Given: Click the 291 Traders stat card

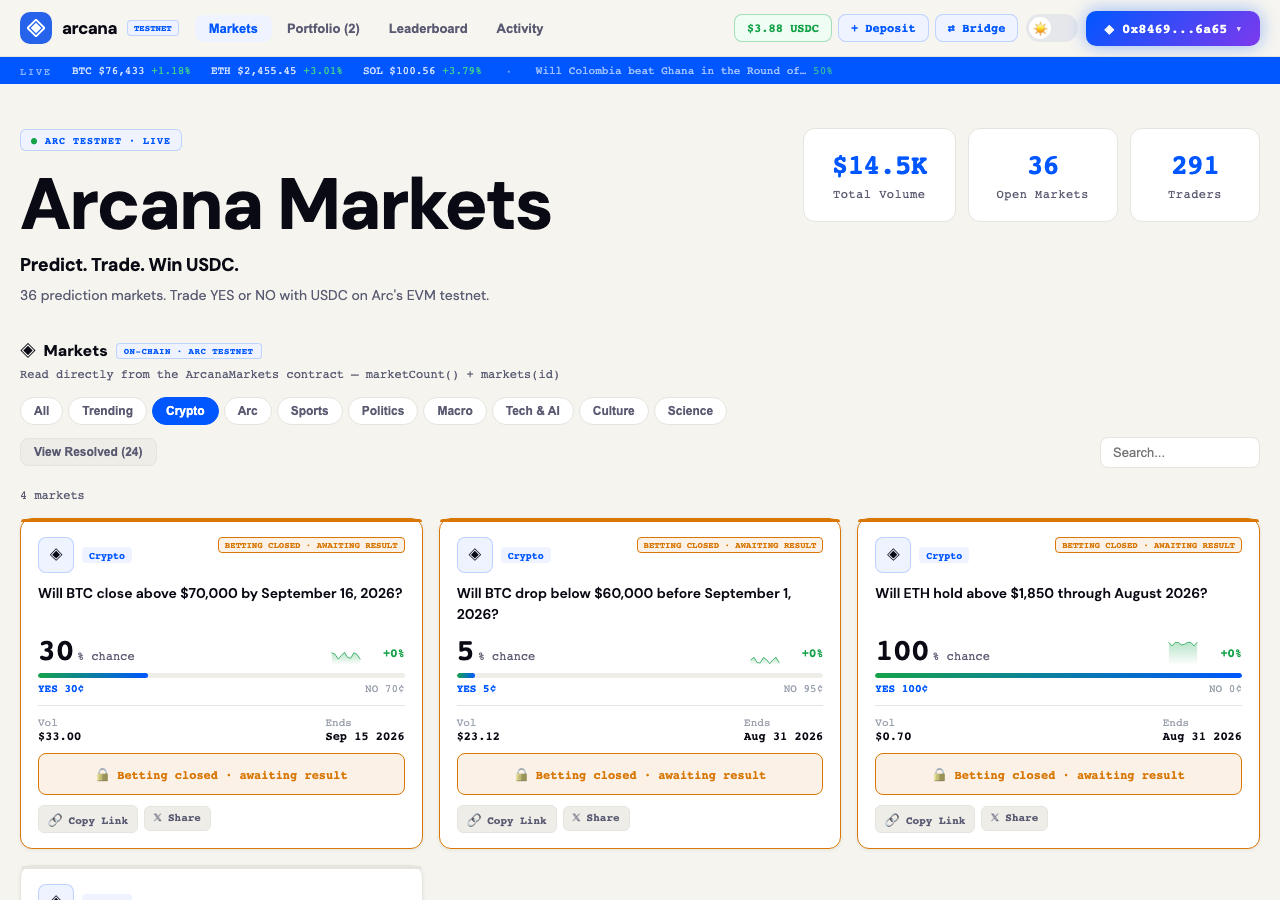Looking at the screenshot, I should (x=1194, y=175).
